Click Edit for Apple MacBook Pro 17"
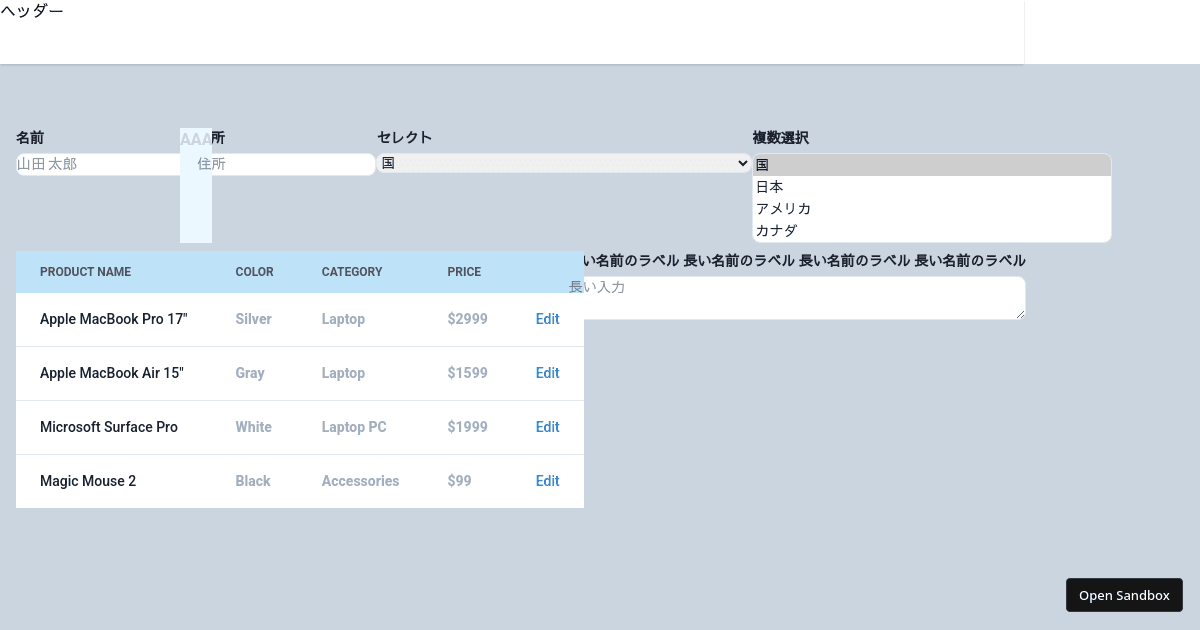The image size is (1200, 630). point(547,319)
